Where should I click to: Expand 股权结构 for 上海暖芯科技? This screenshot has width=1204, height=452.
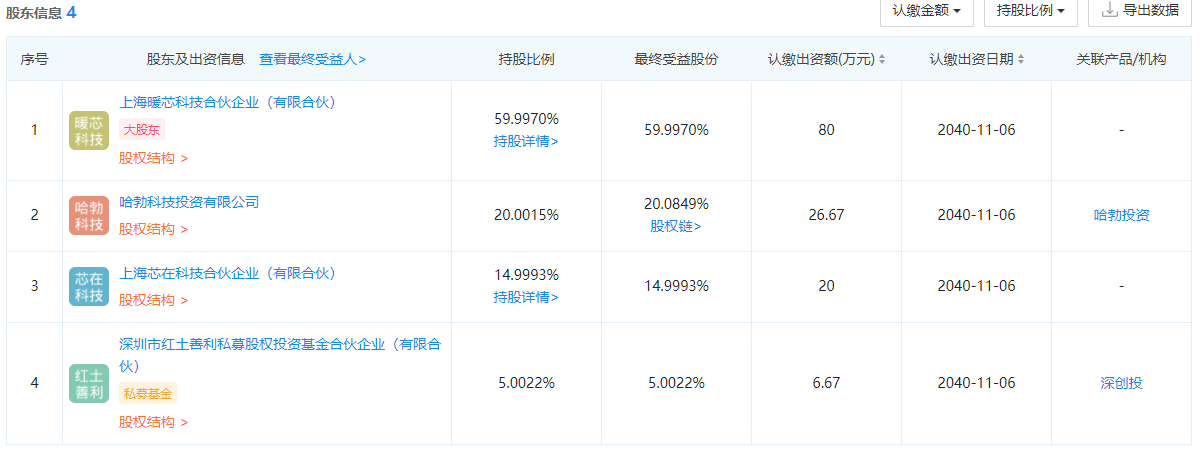point(153,158)
